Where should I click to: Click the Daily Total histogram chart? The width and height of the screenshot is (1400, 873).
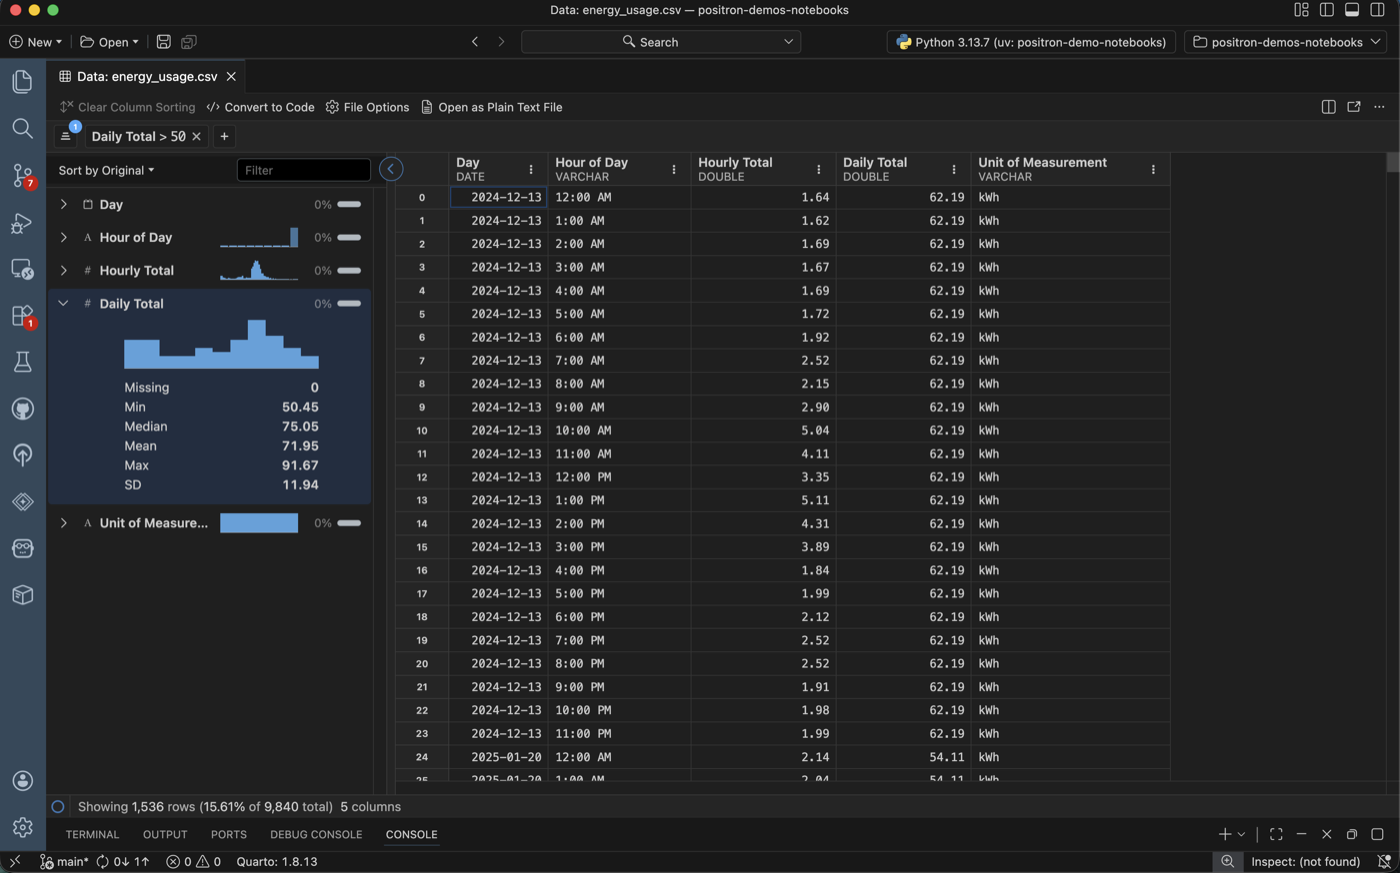[221, 344]
